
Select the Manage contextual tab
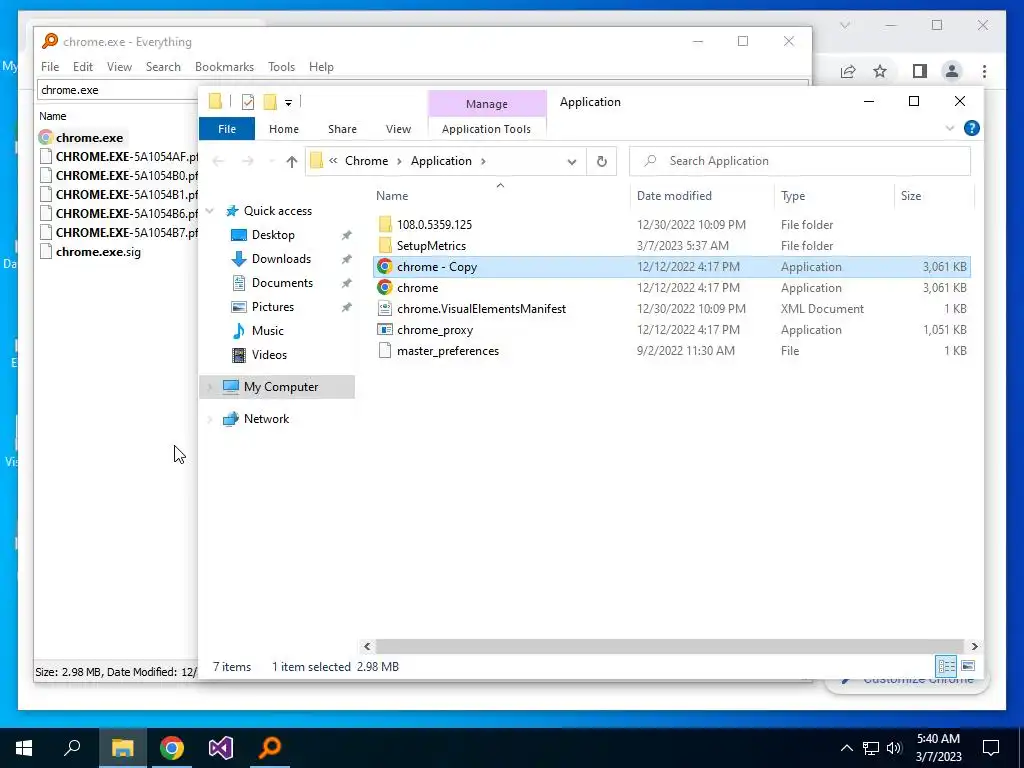[487, 104]
